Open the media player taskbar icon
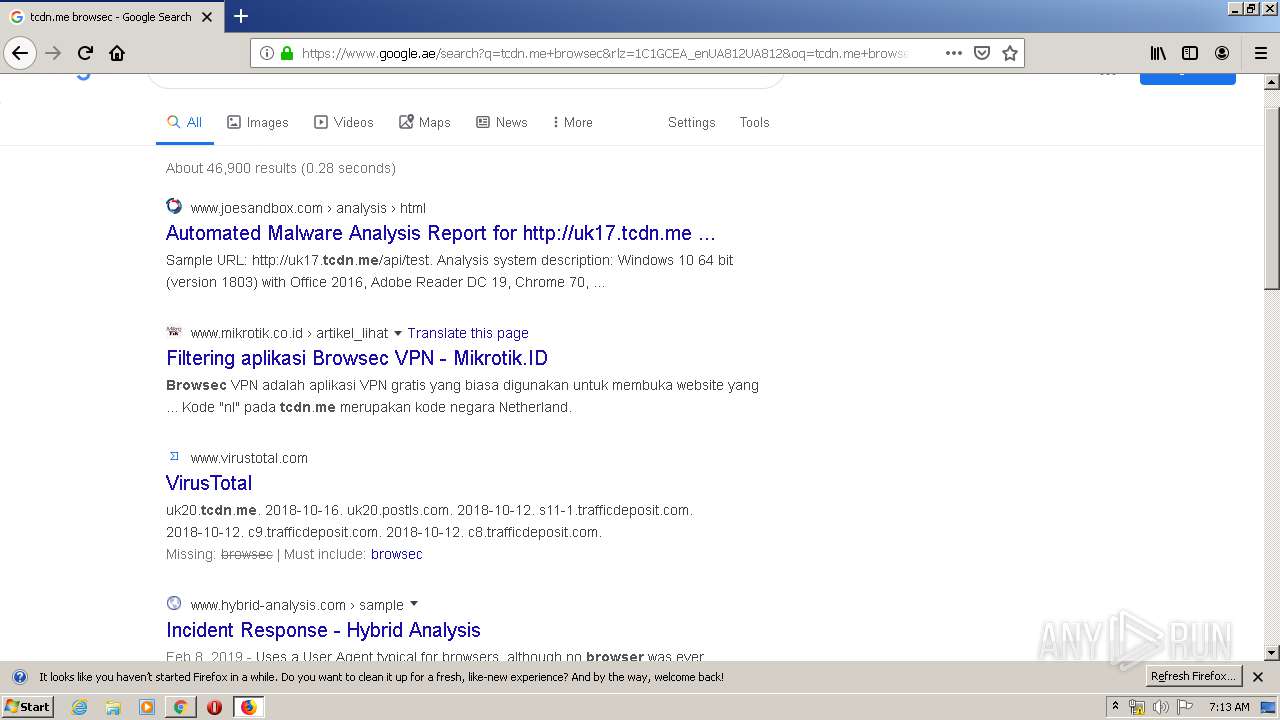Viewport: 1280px width, 720px height. coord(147,707)
